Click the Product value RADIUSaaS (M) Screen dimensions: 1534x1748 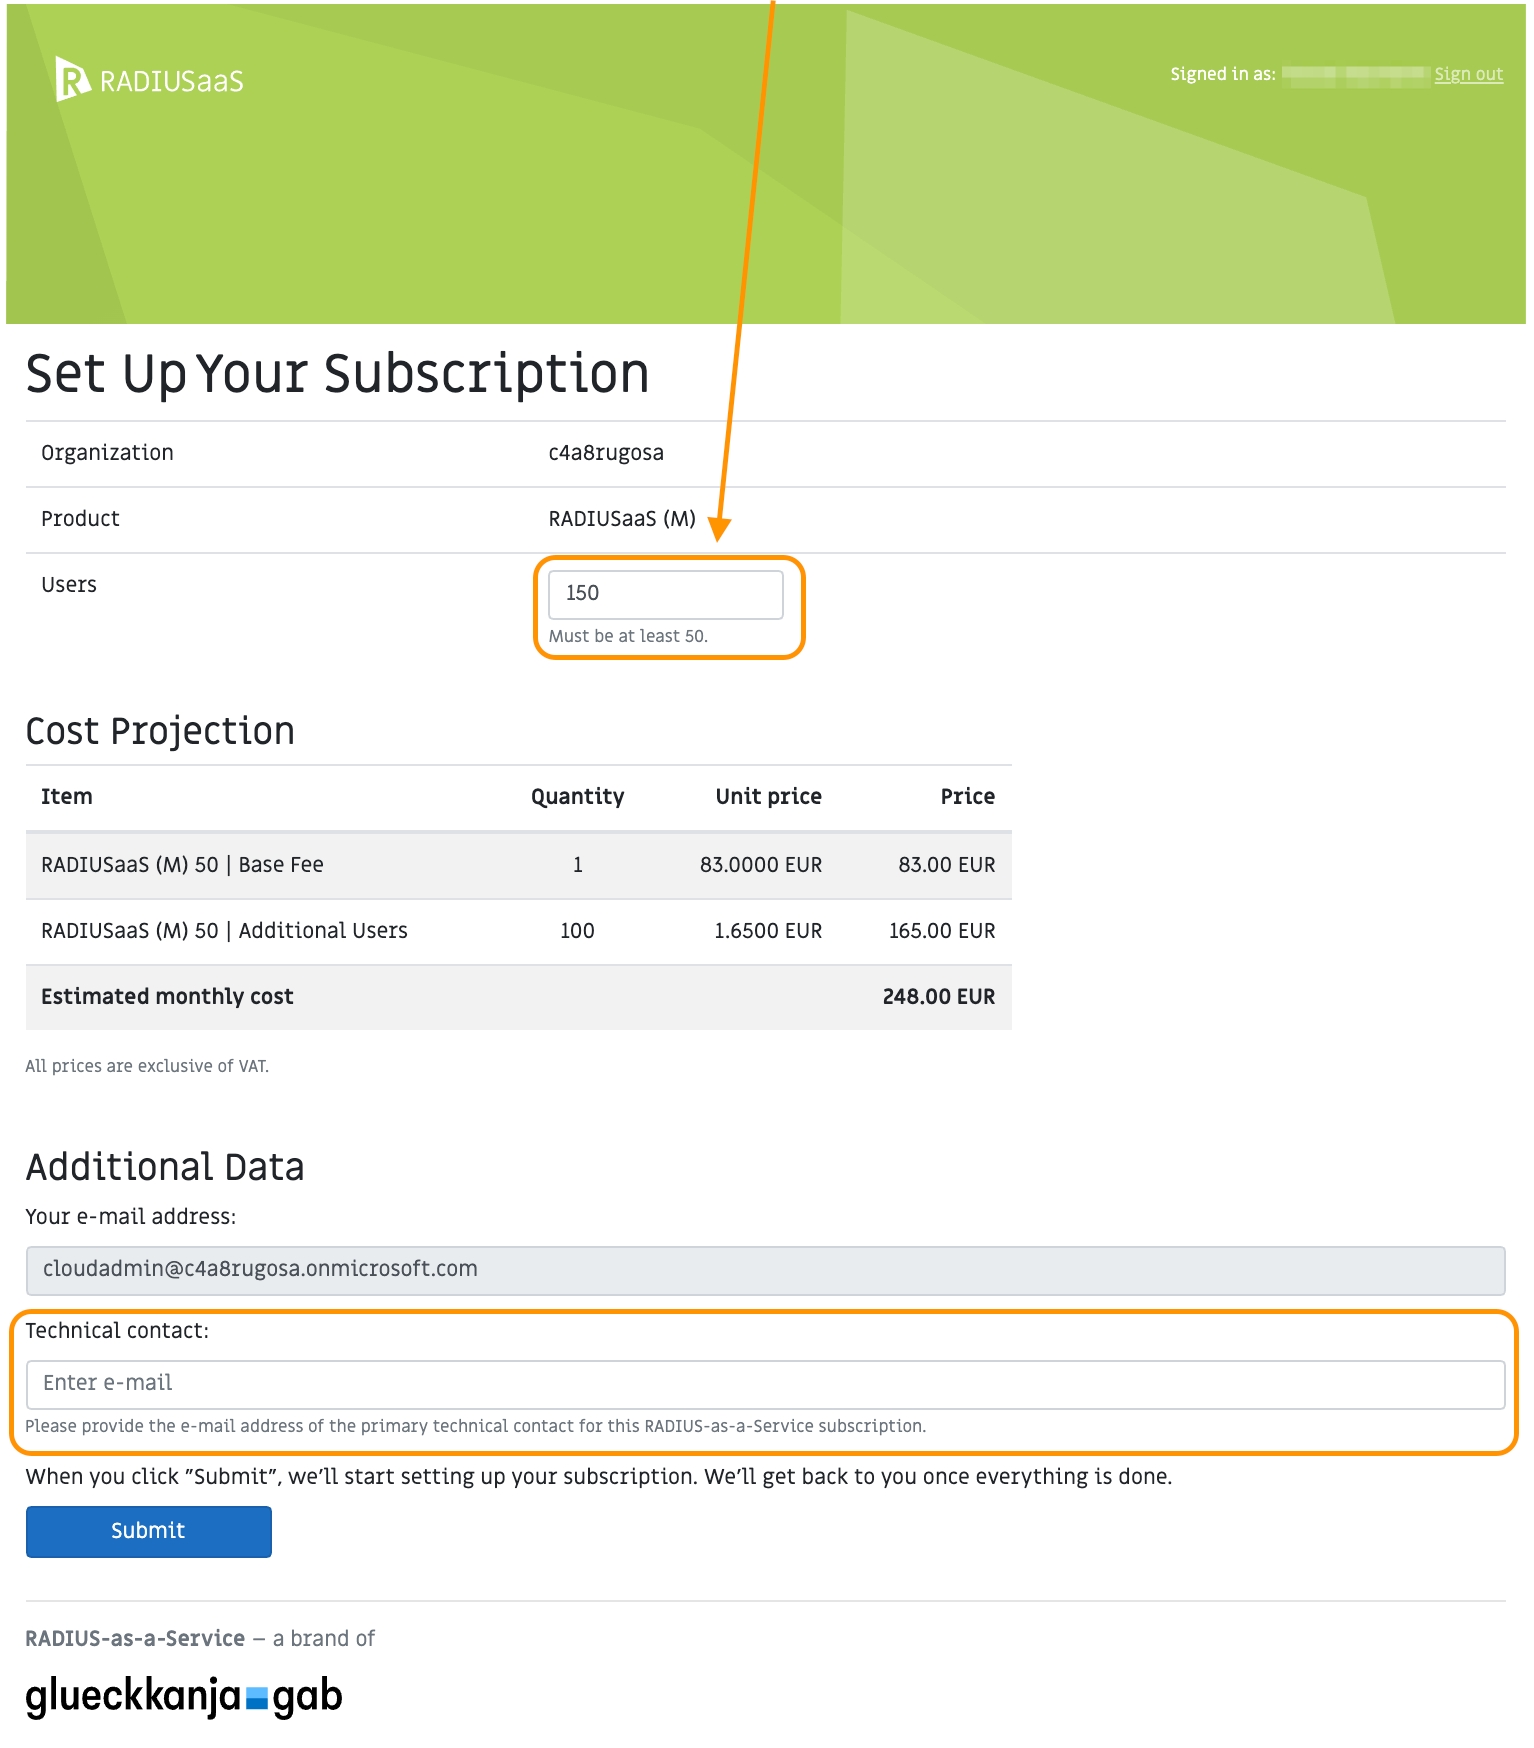[621, 519]
